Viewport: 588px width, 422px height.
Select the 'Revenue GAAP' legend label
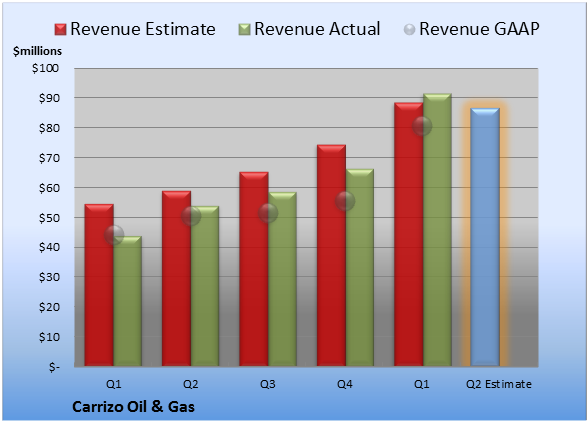pos(479,29)
